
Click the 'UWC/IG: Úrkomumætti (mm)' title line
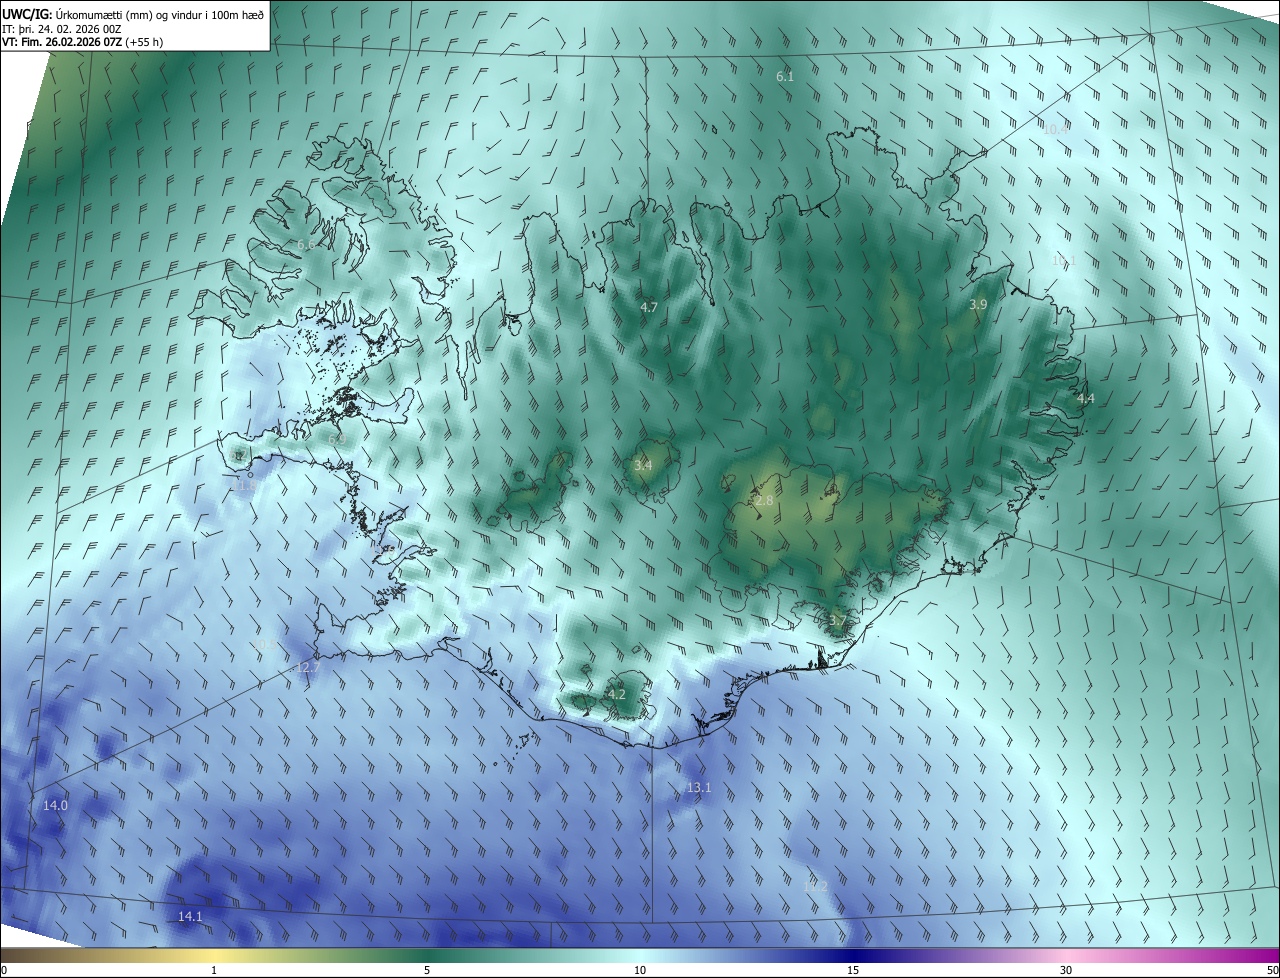tap(133, 14)
